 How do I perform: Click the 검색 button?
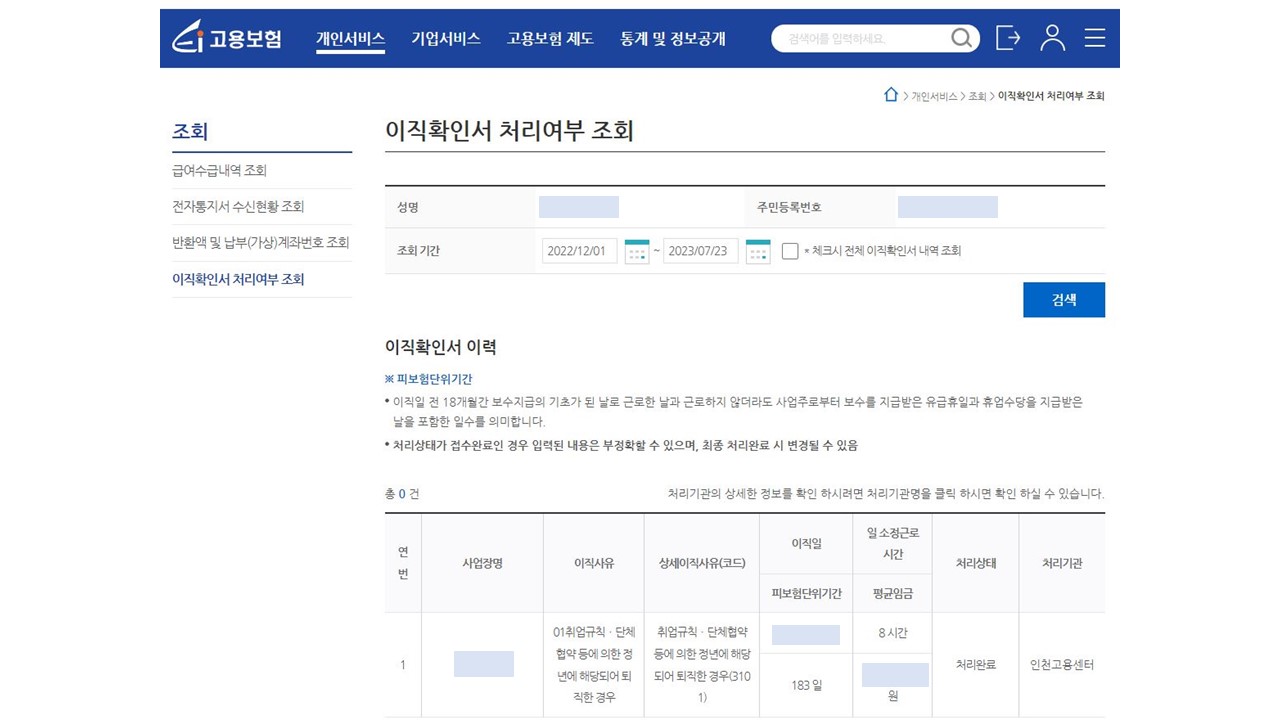point(1064,300)
